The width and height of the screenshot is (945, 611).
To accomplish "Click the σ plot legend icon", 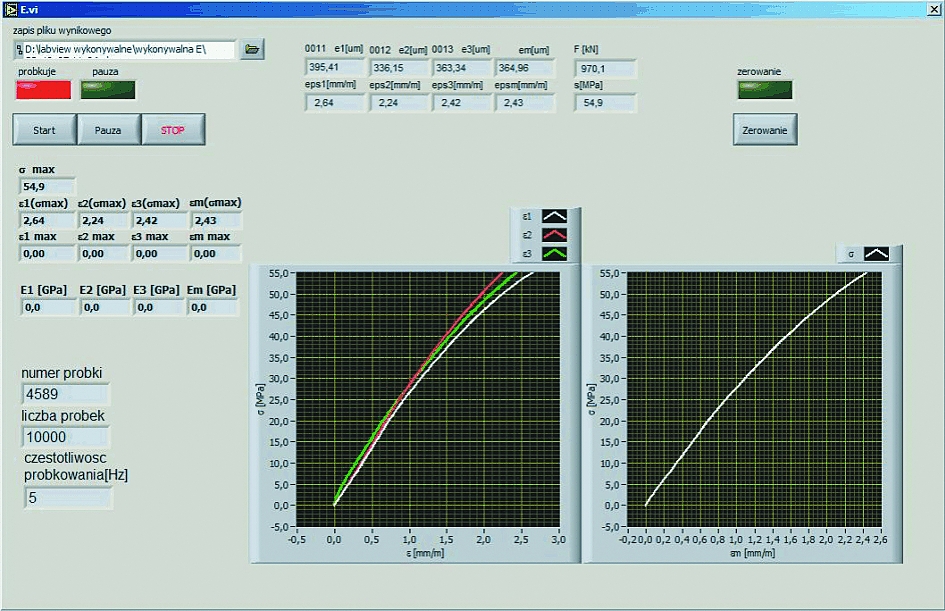I will (x=876, y=254).
